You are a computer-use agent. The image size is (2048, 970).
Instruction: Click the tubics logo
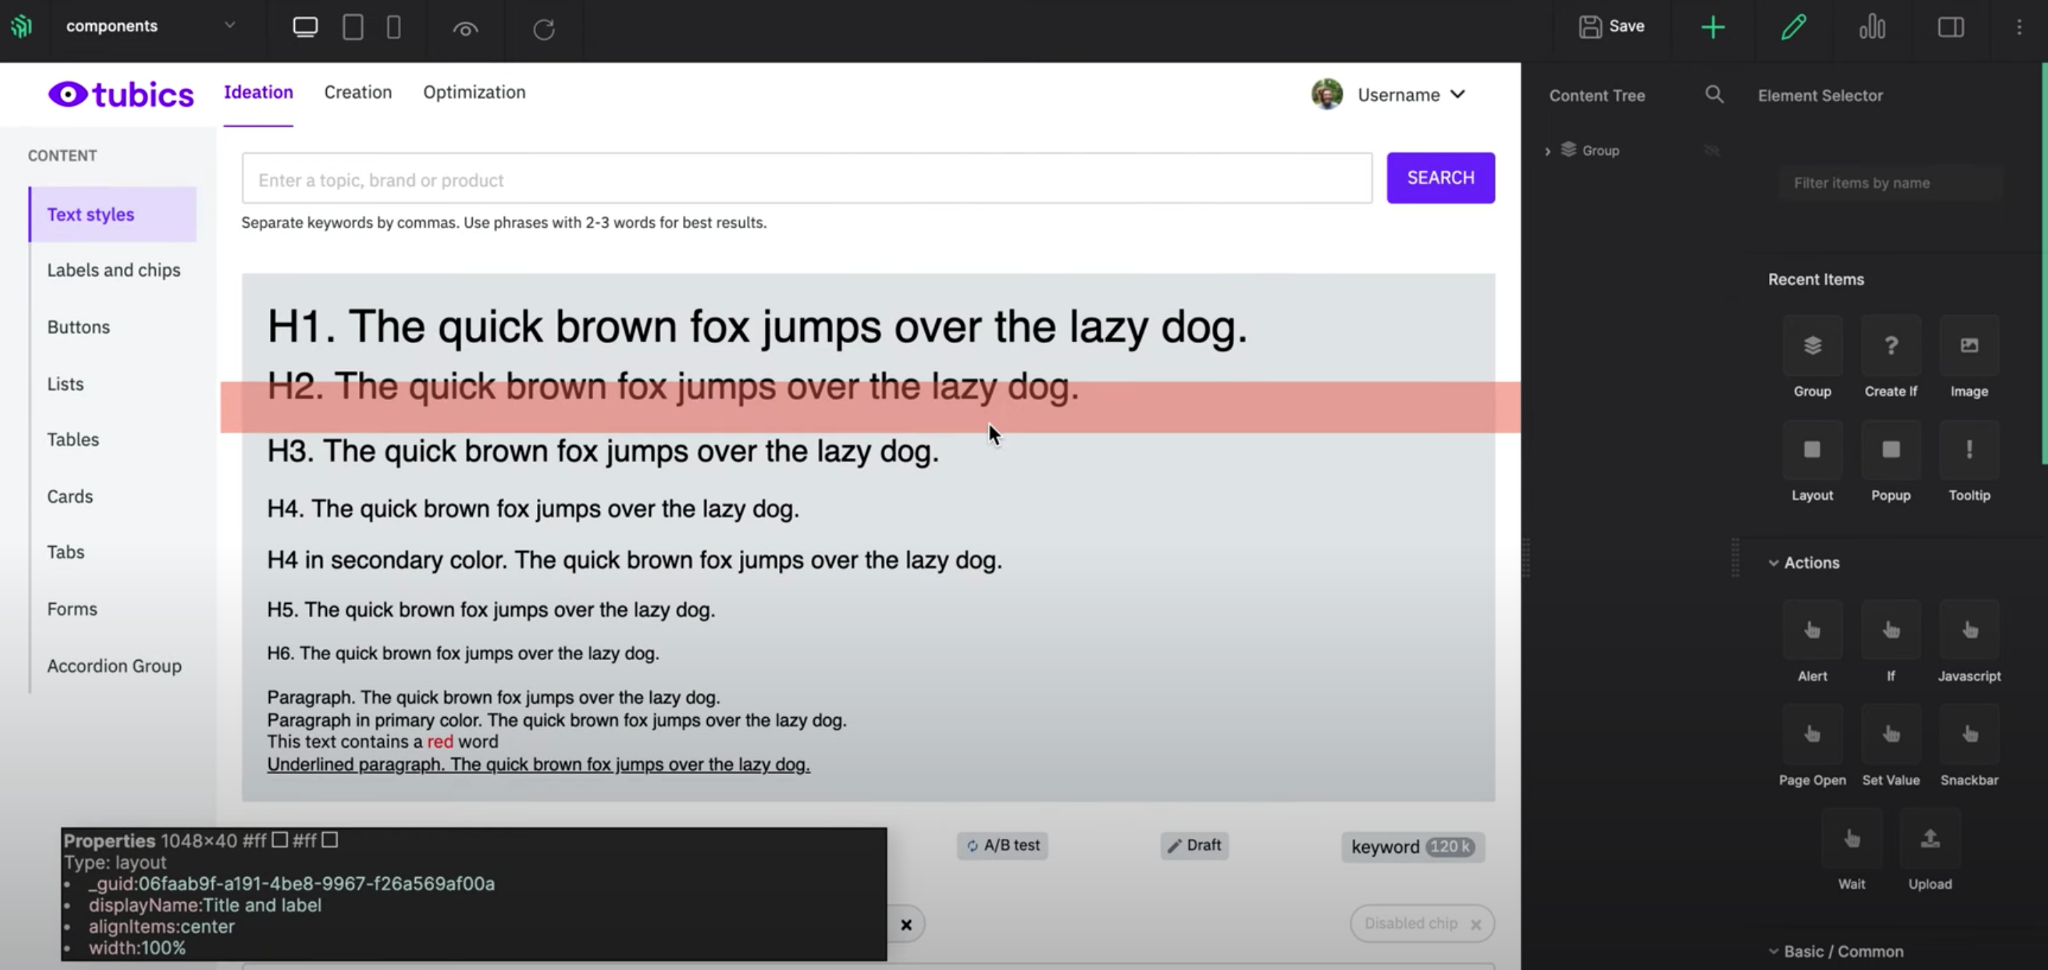[x=121, y=94]
